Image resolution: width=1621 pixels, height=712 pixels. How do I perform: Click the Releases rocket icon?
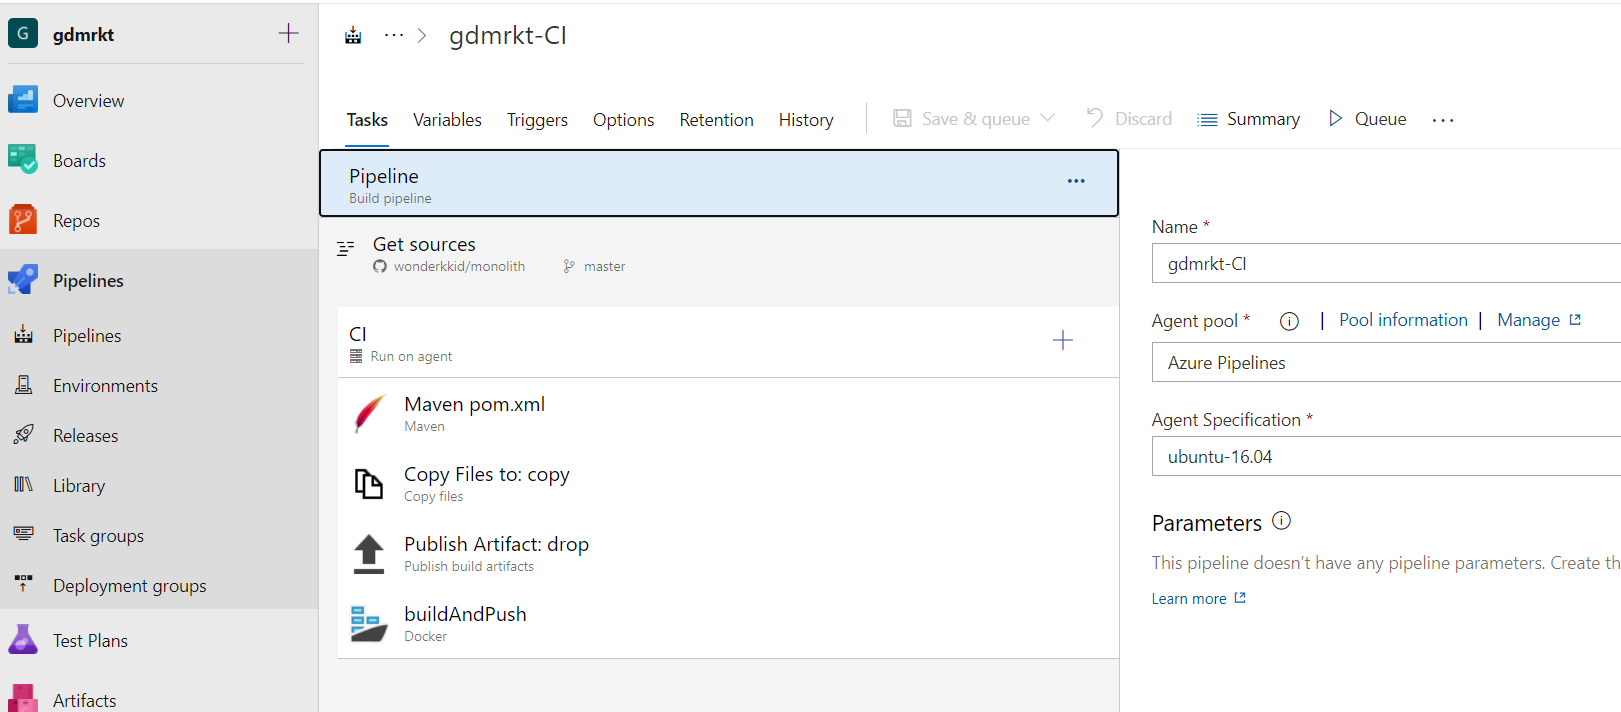click(24, 435)
